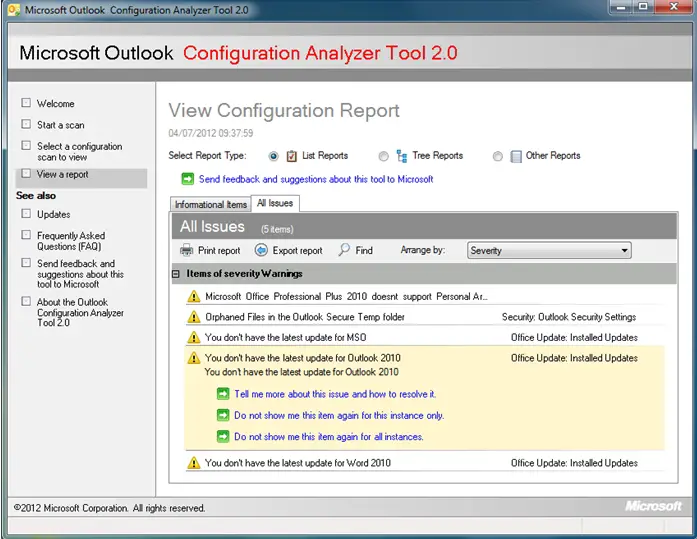
Task: Click Send feedback link above the tabs
Action: [316, 179]
